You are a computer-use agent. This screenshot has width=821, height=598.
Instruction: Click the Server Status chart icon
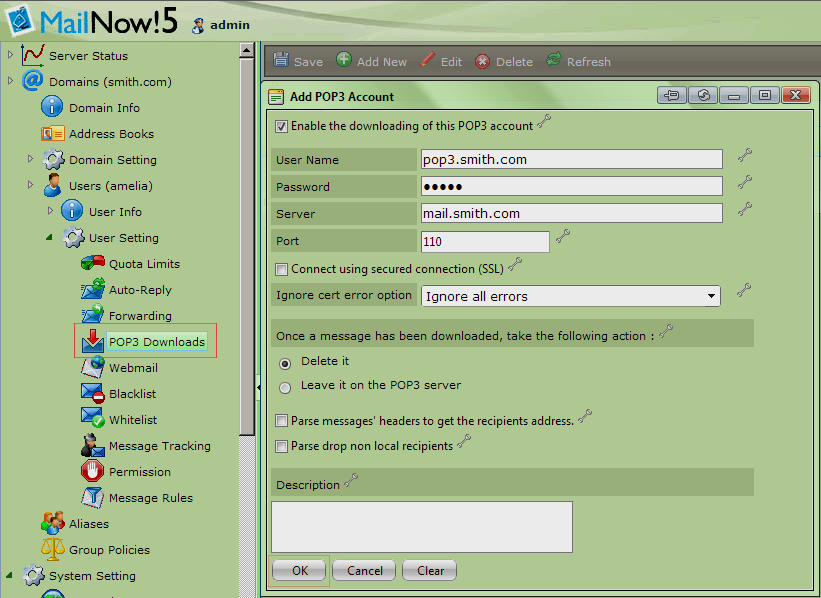(32, 55)
